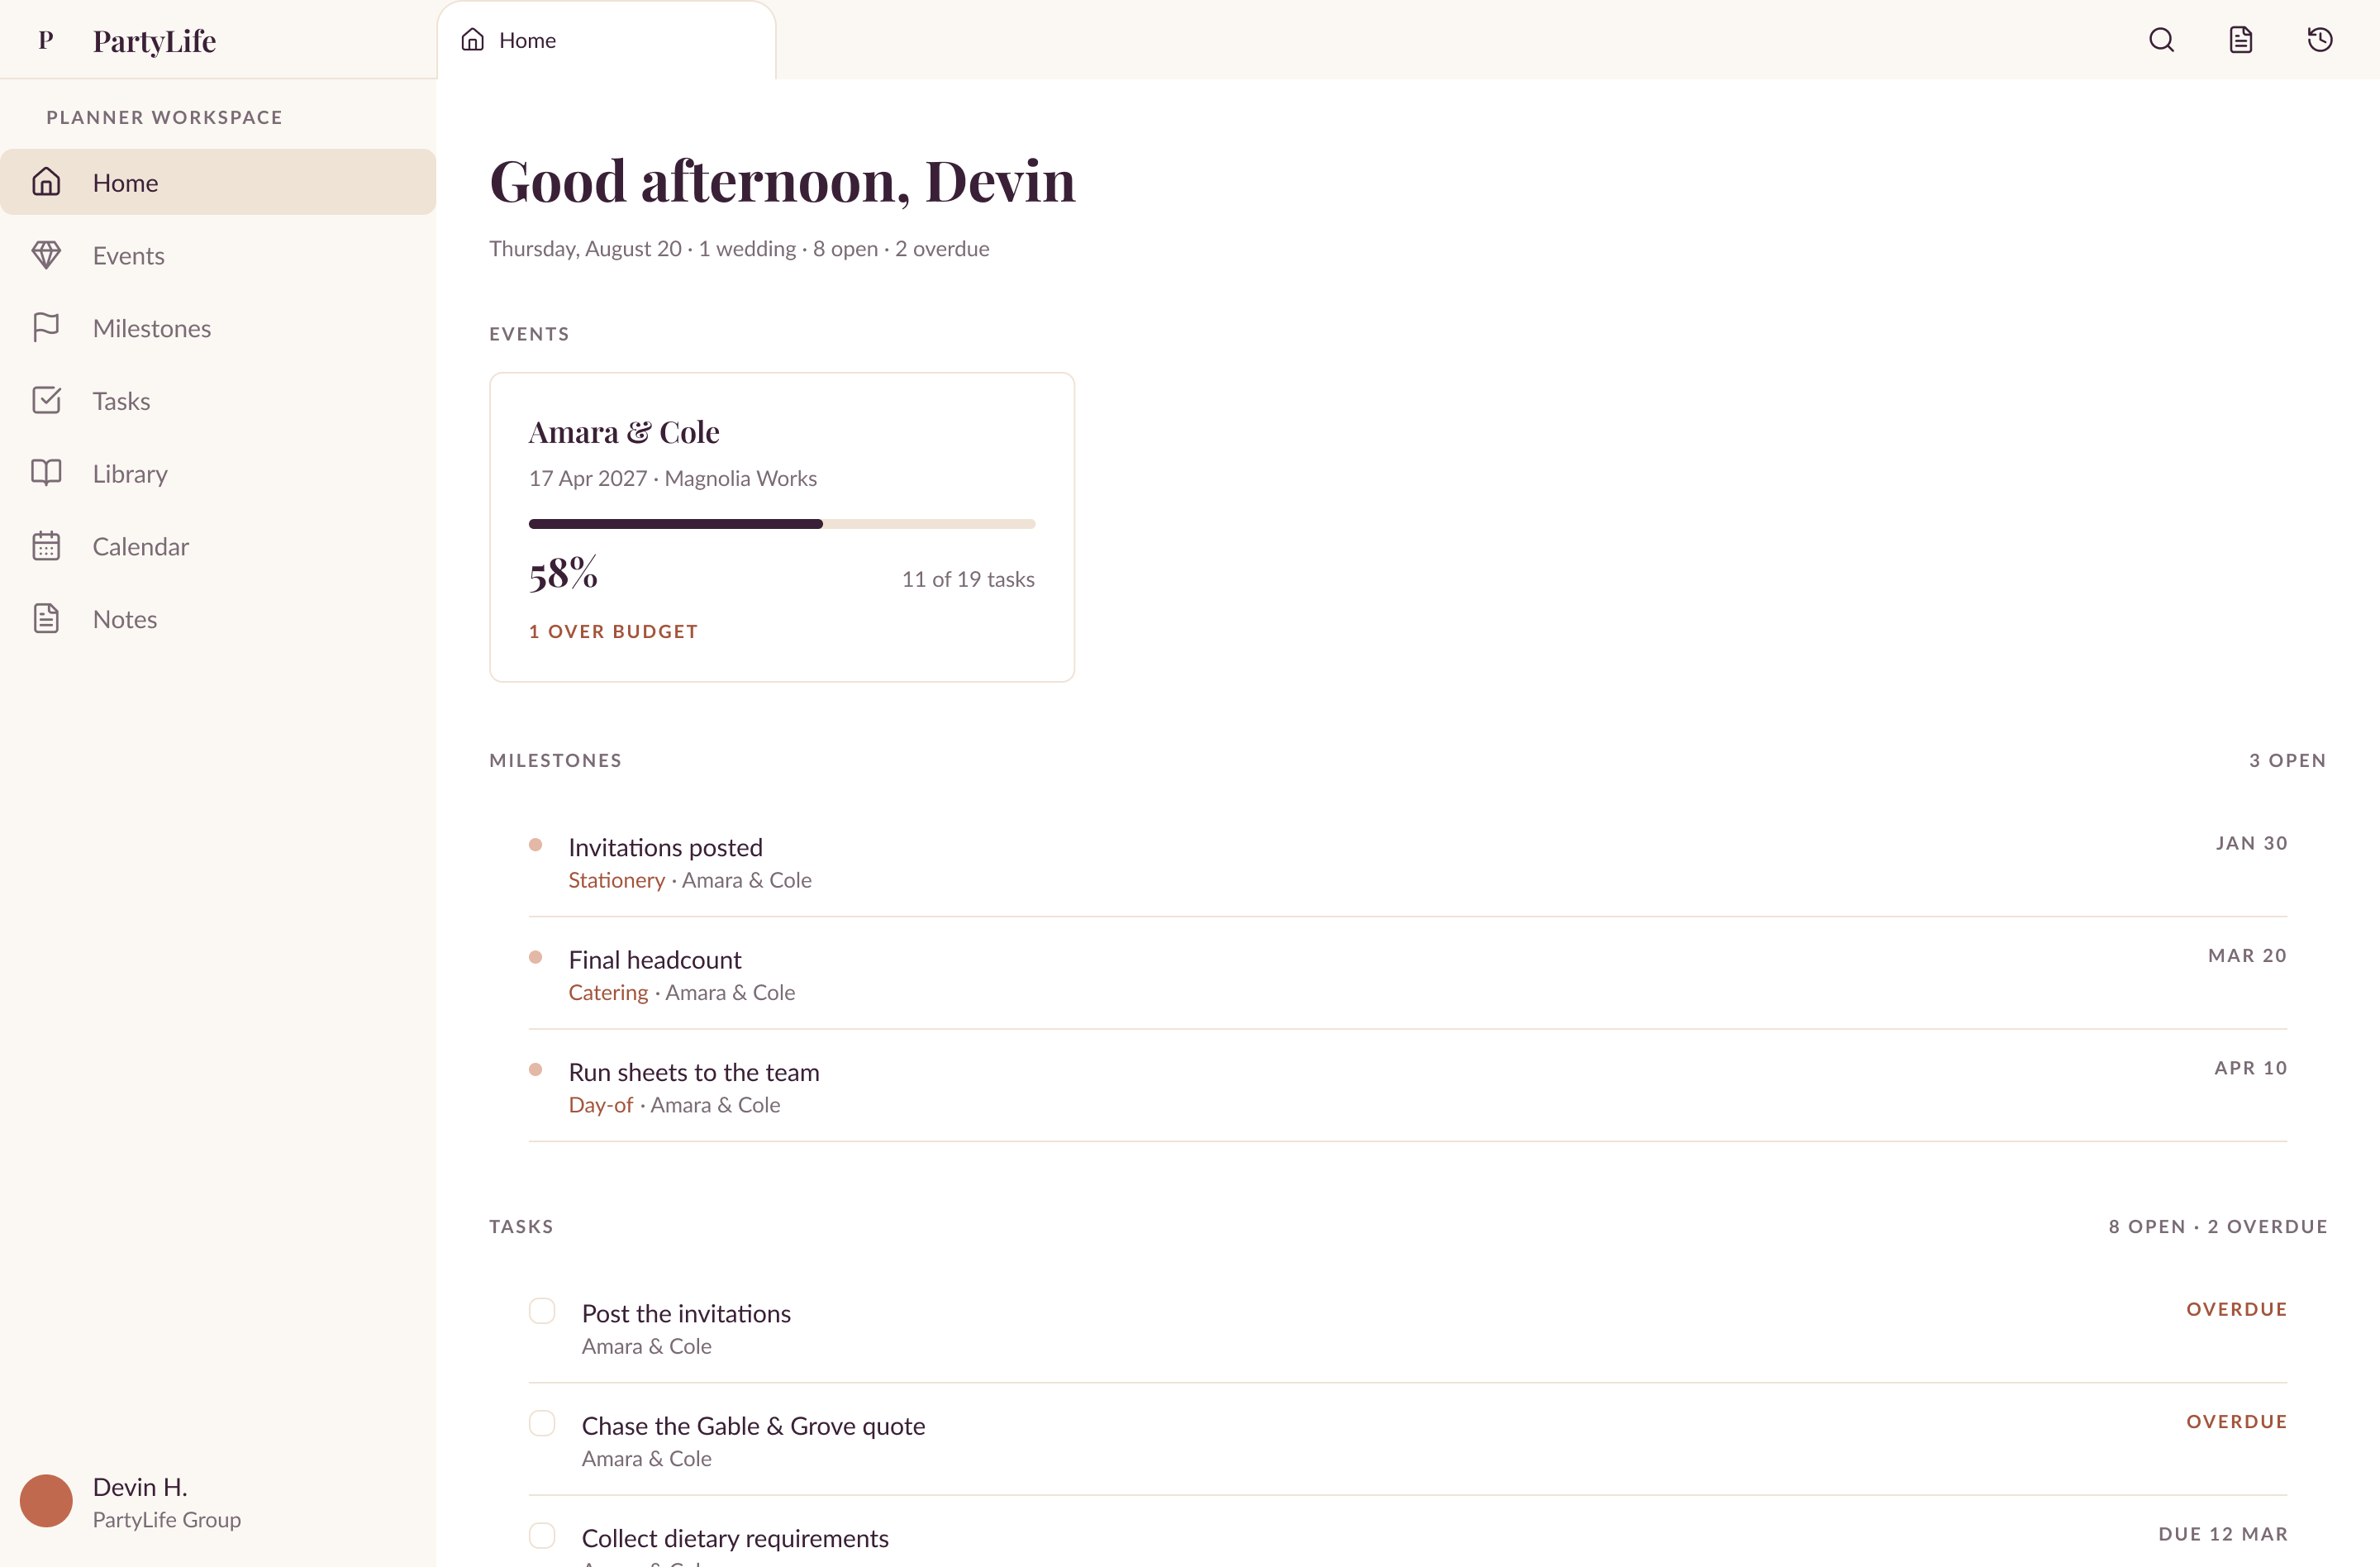Screen dimensions: 2380x1567
Task: Click the Calendar icon in sidebar
Action: tap(46, 546)
